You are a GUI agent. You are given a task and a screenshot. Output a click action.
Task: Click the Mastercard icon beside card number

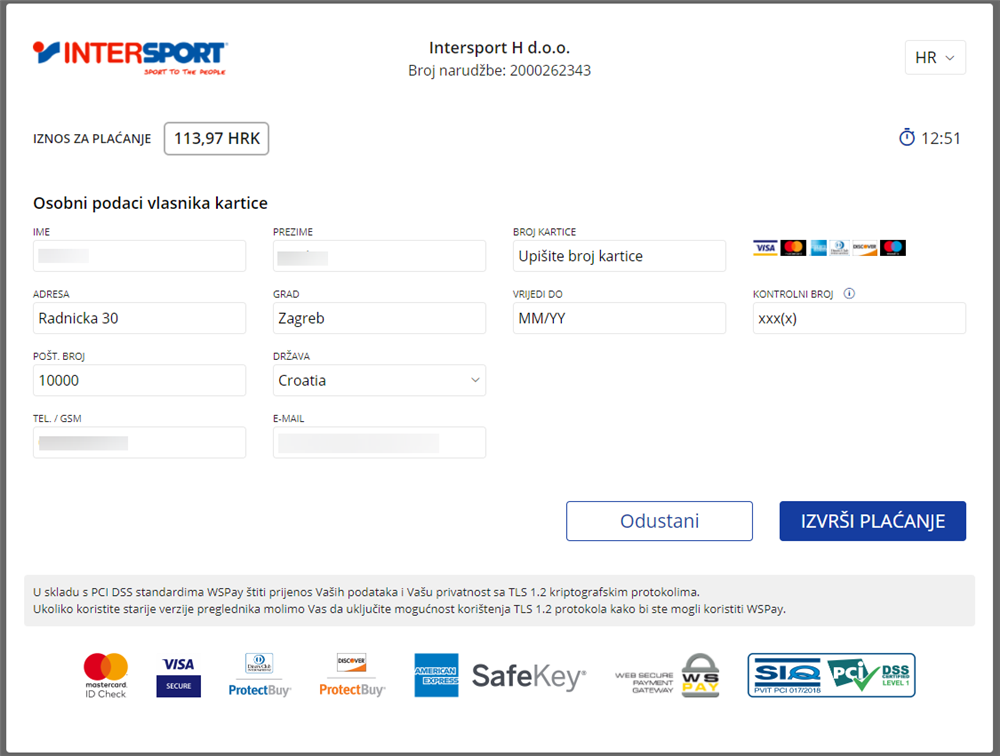(793, 248)
